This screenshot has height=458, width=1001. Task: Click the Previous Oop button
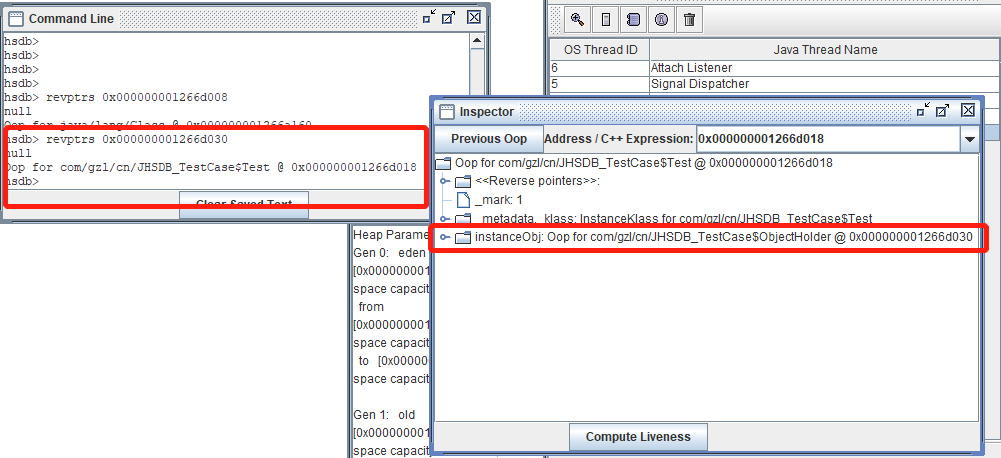(x=489, y=139)
